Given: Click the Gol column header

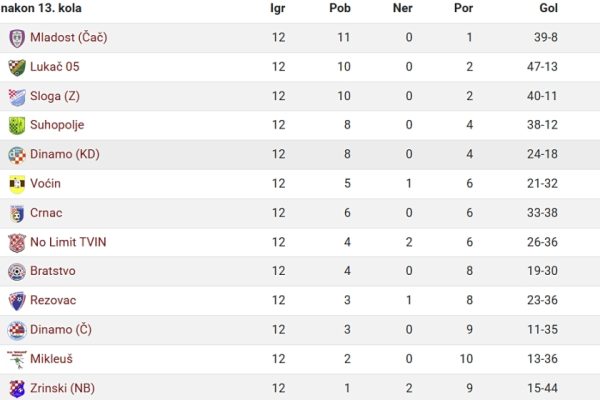Looking at the screenshot, I should [x=548, y=8].
